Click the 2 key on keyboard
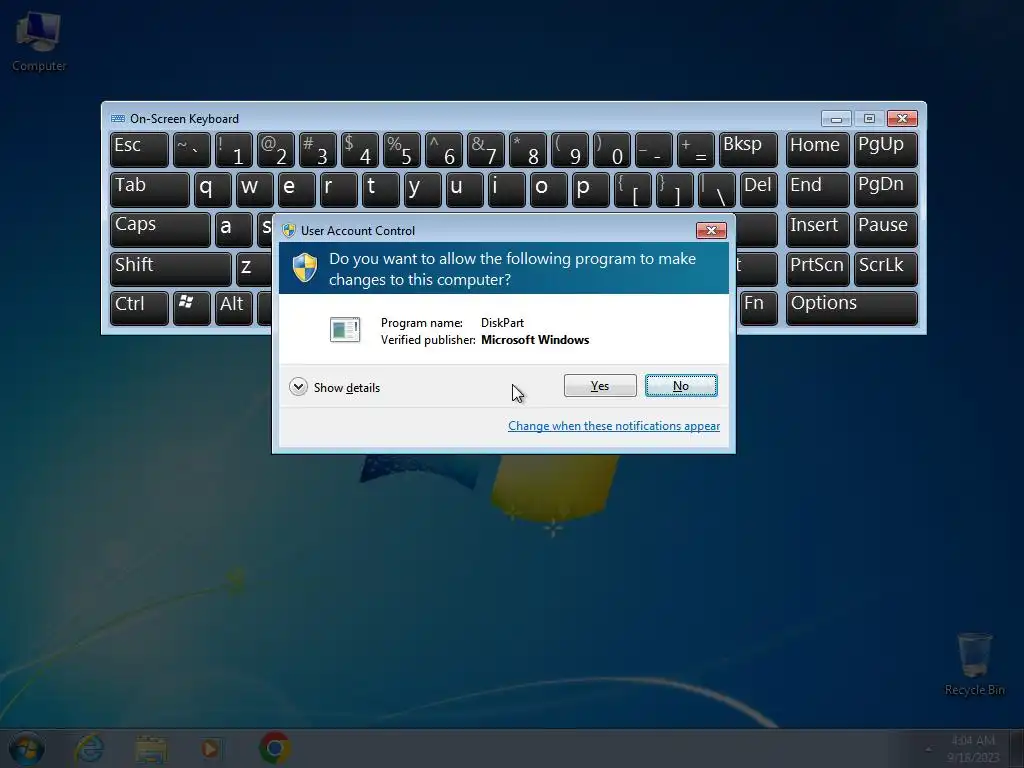Viewport: 1024px width, 768px height. [x=276, y=150]
